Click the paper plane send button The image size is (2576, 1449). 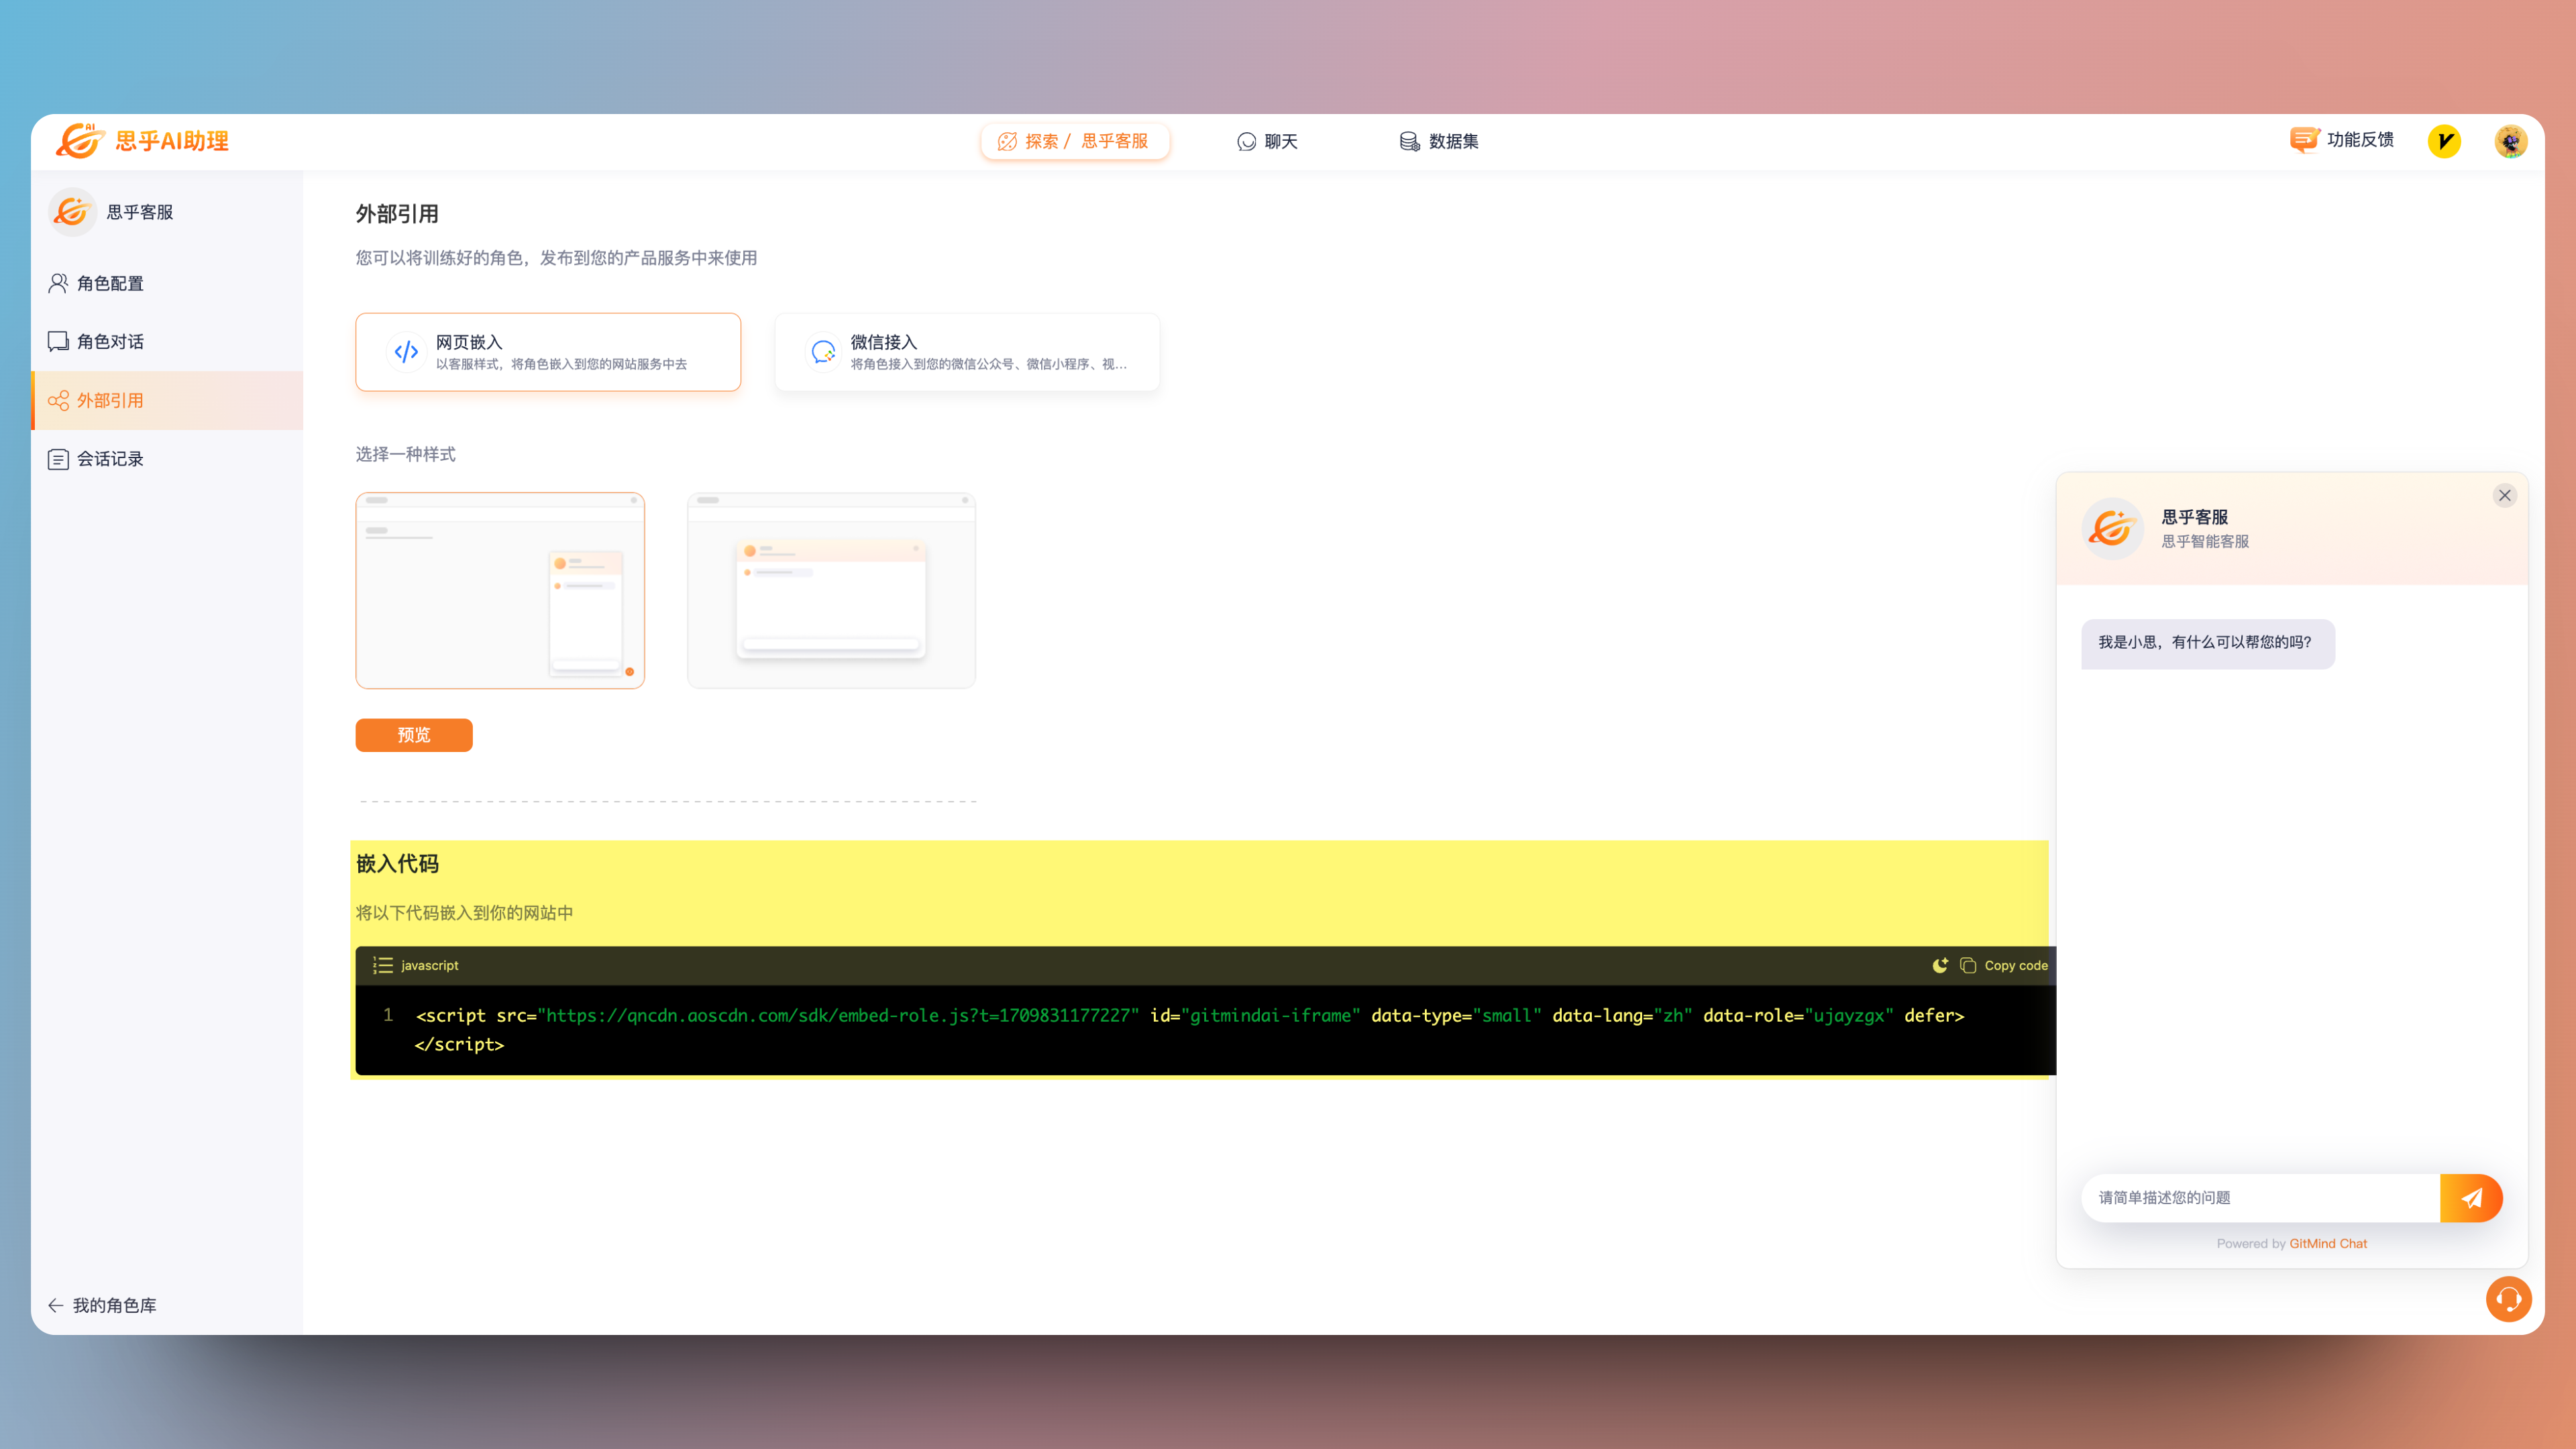pos(2471,1198)
